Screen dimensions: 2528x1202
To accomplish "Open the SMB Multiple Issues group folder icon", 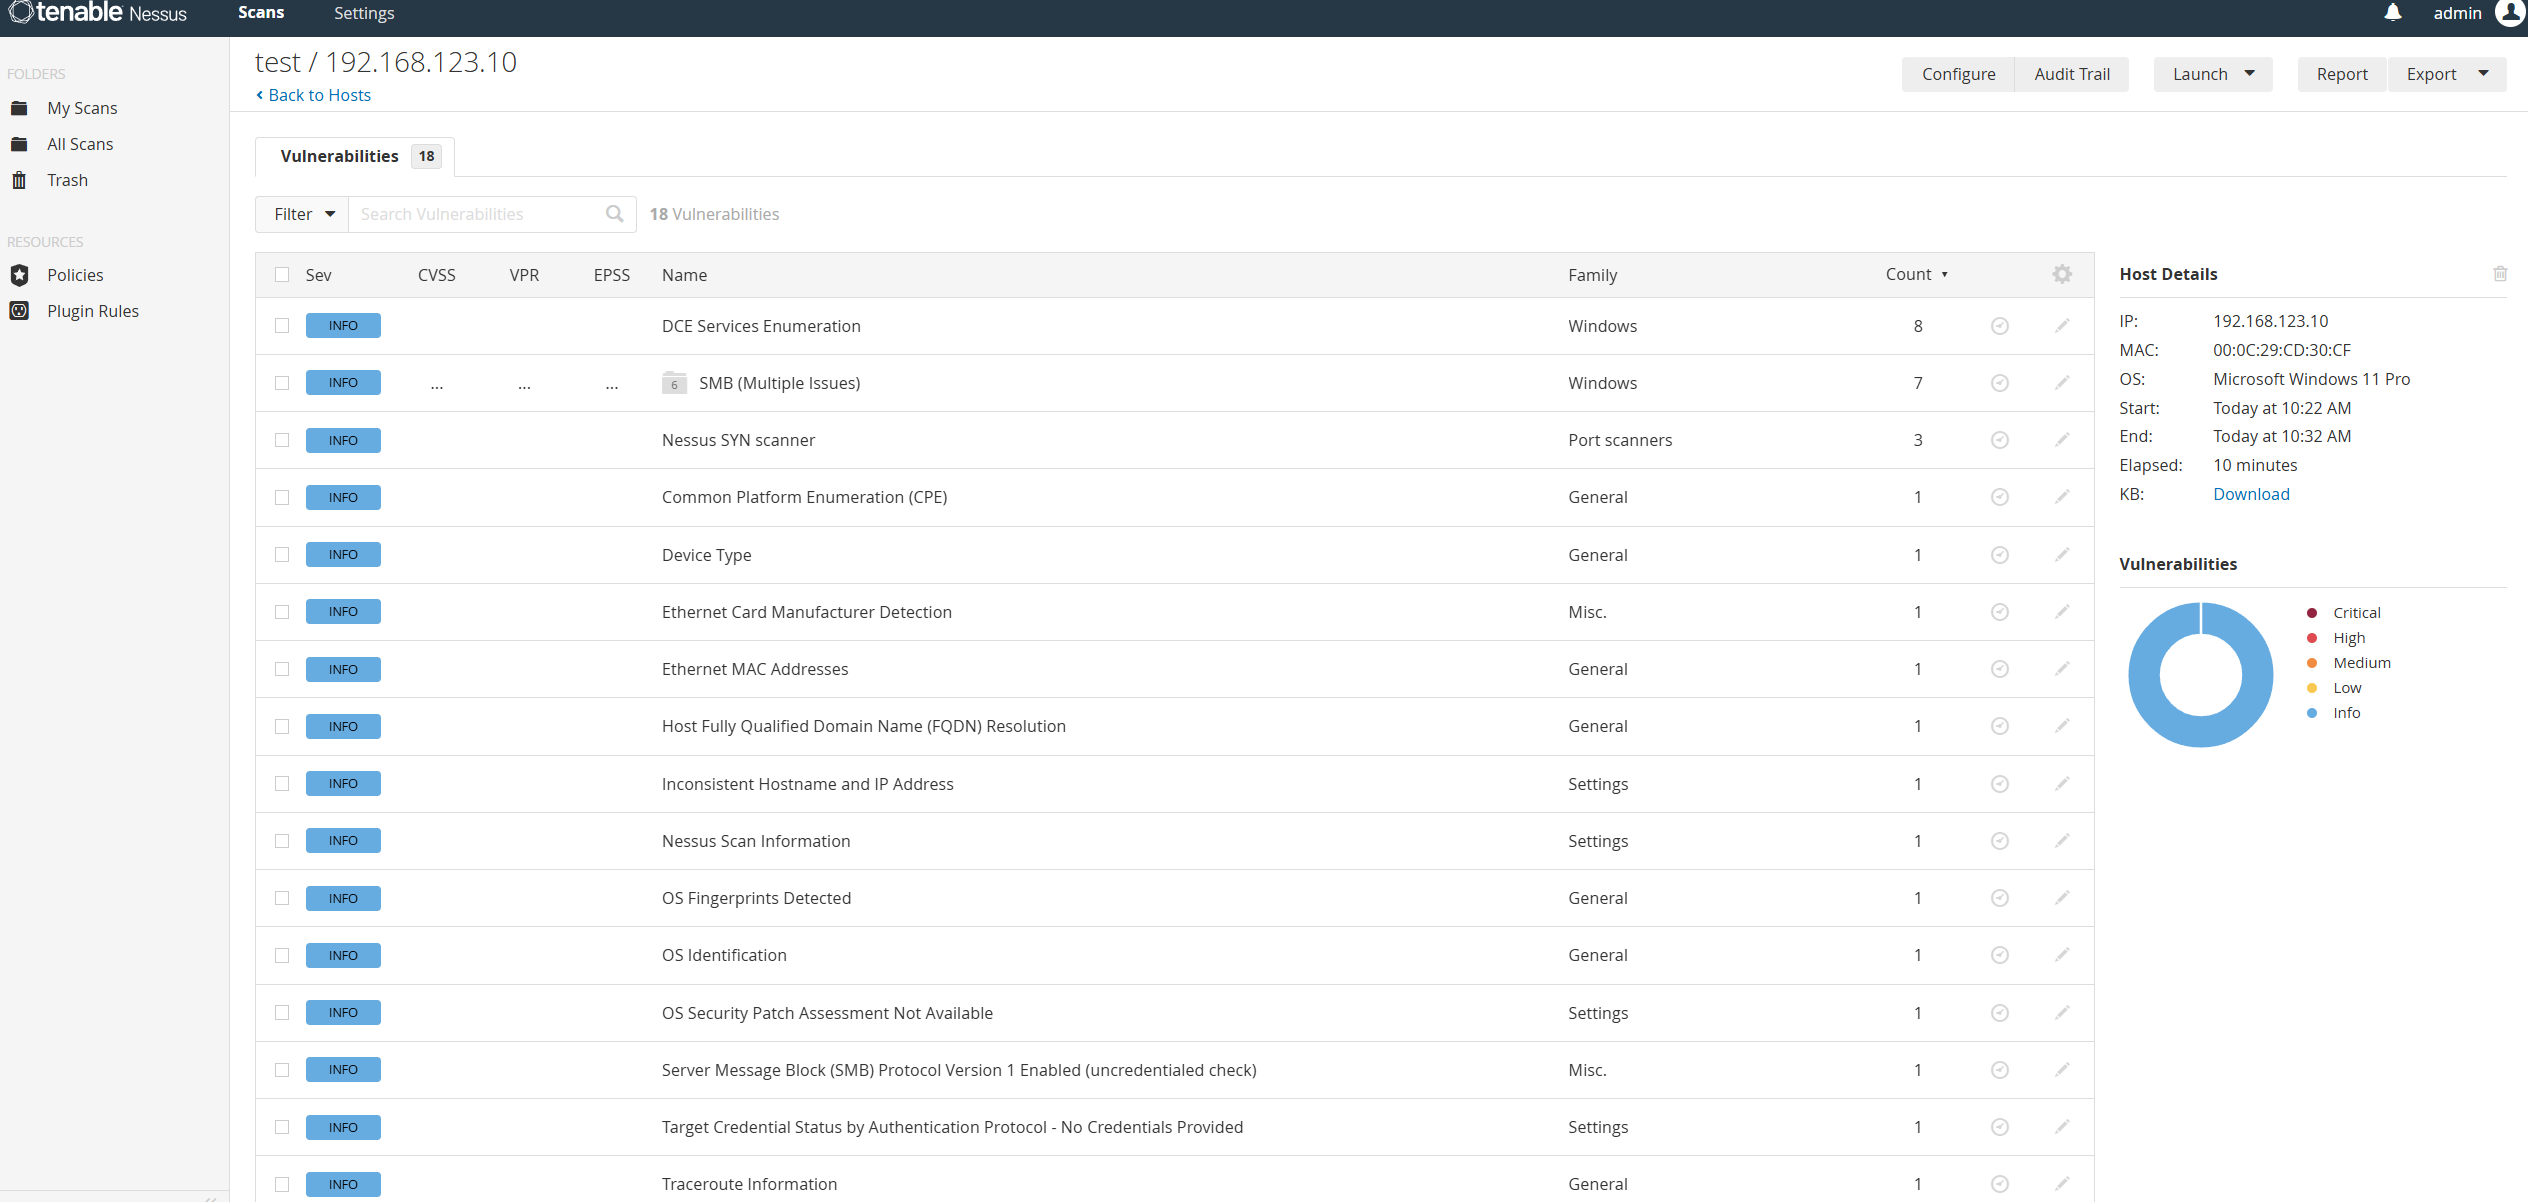I will [x=674, y=383].
